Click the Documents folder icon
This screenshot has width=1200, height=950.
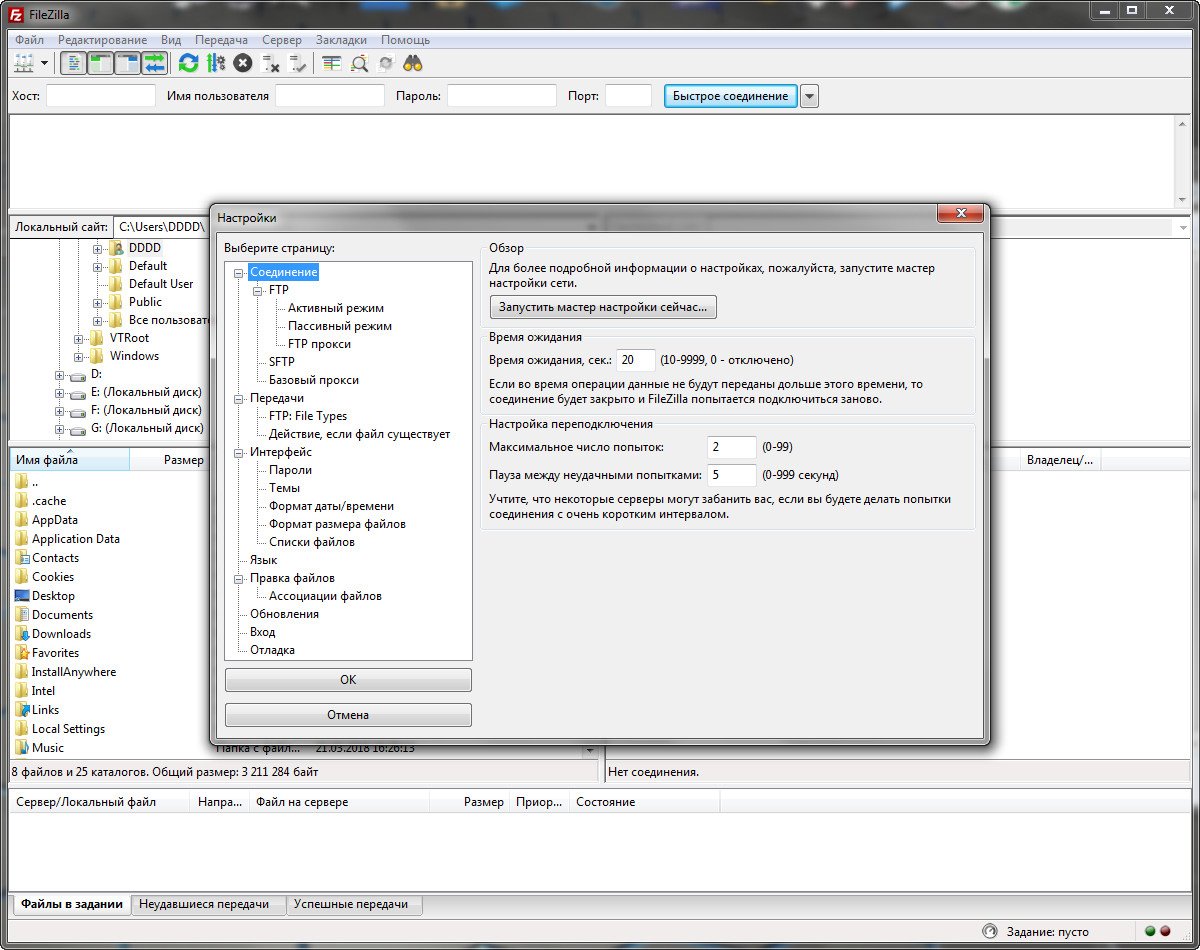click(22, 615)
